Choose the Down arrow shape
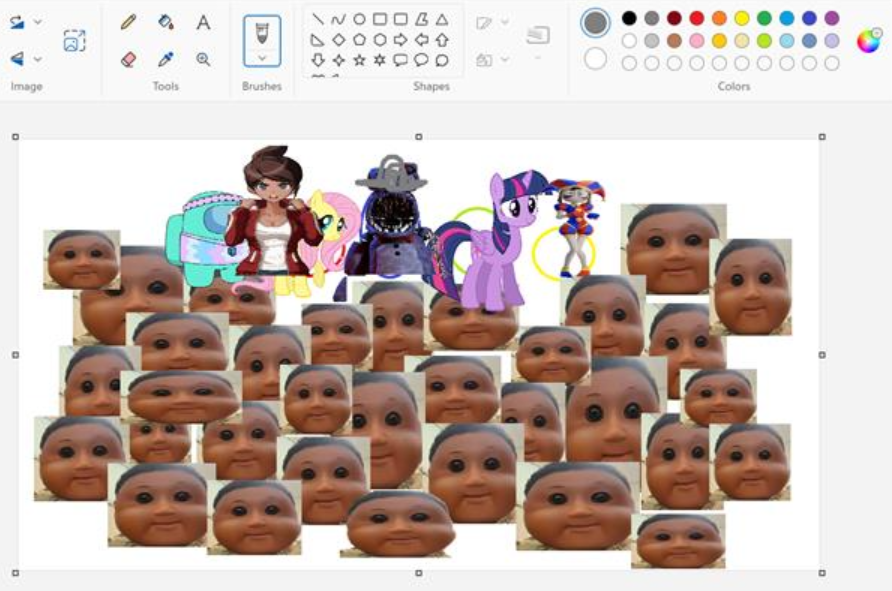 click(x=318, y=60)
